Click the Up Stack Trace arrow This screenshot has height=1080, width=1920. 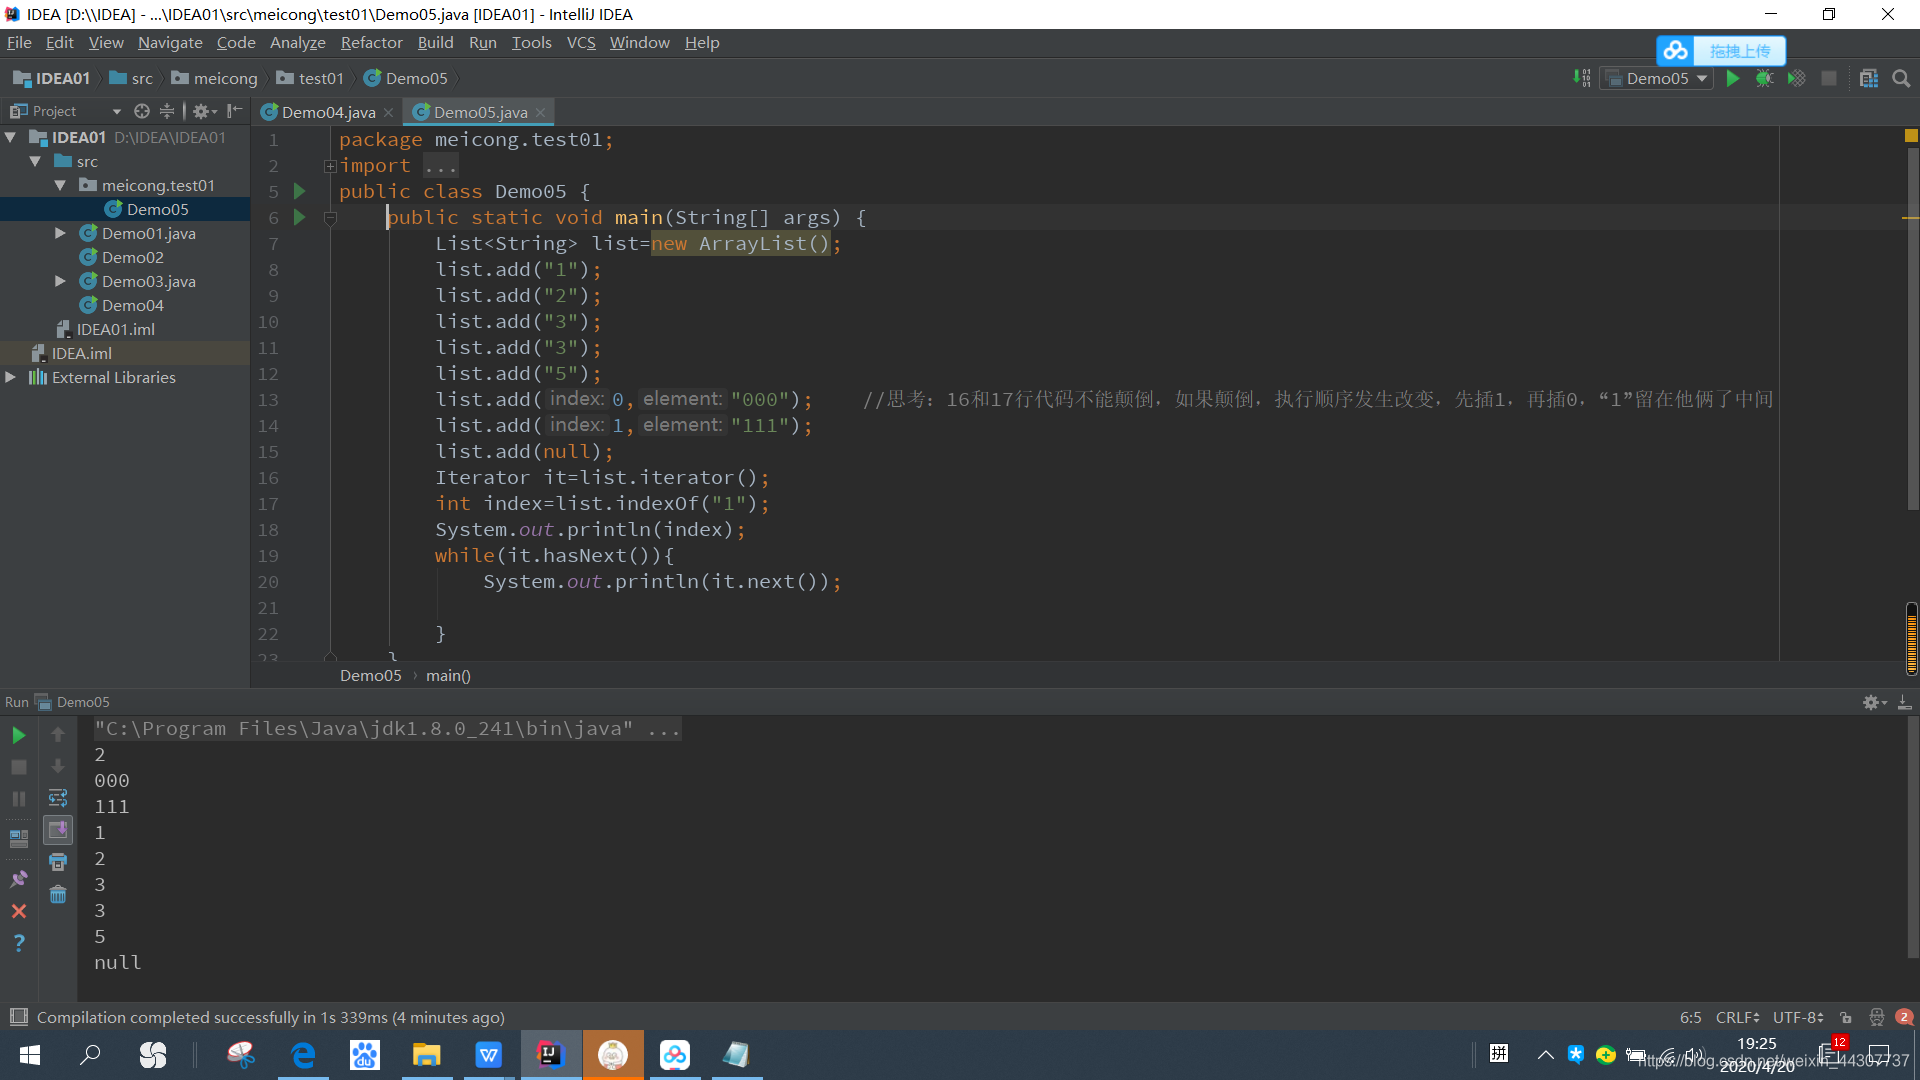58,735
